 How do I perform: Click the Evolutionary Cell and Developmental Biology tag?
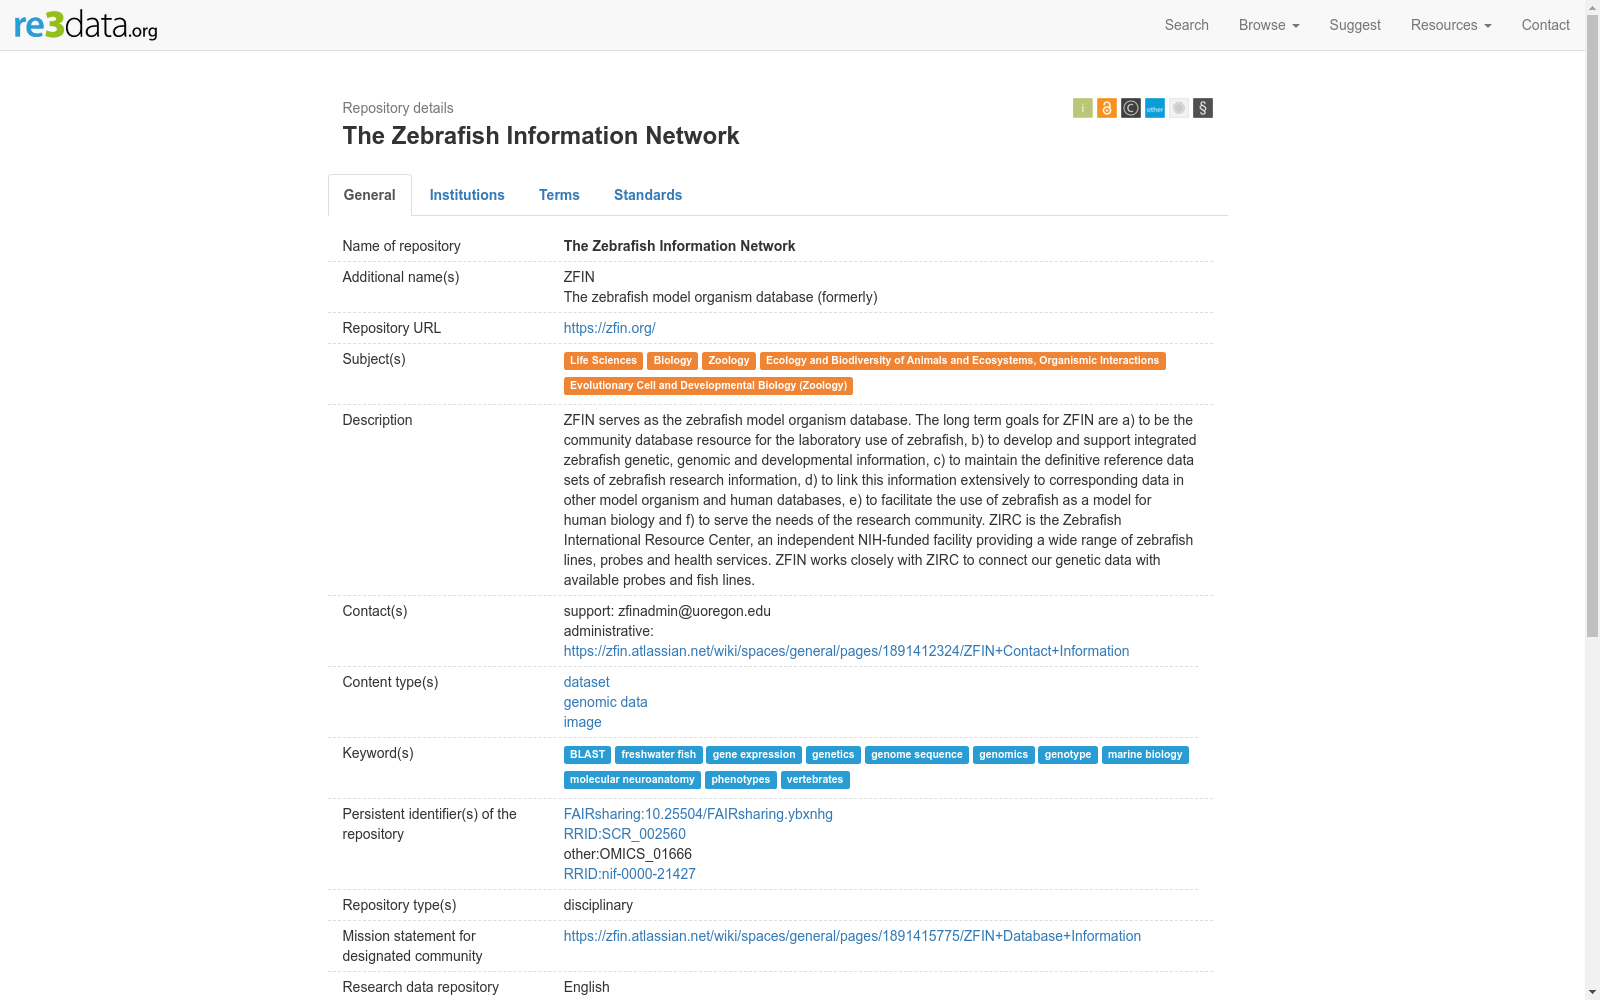coord(708,386)
